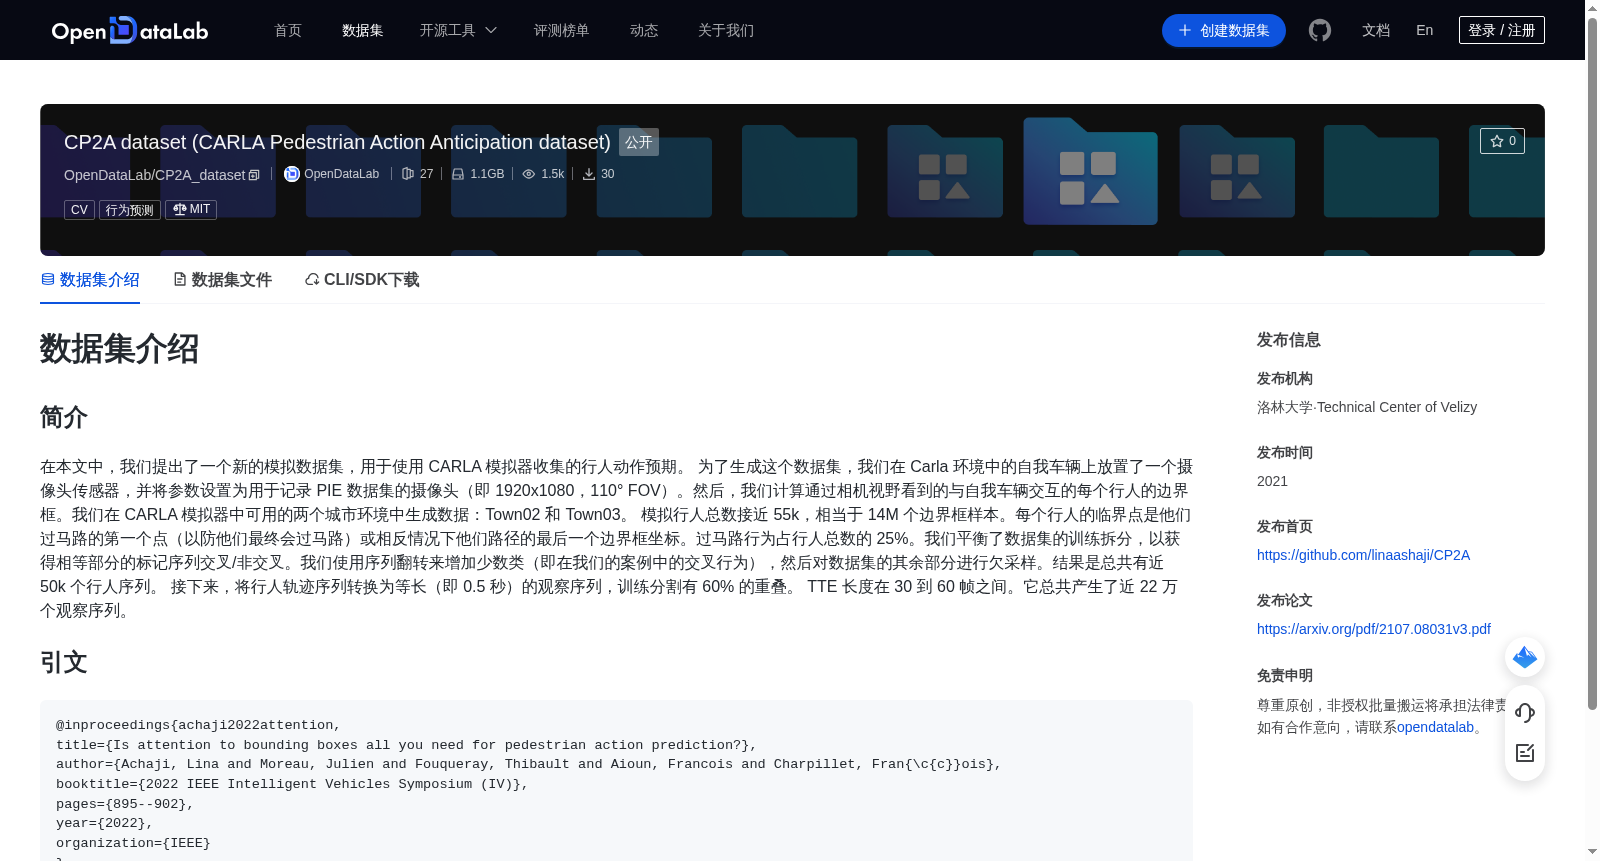Switch to CLI/SDK下载 tab

362,280
